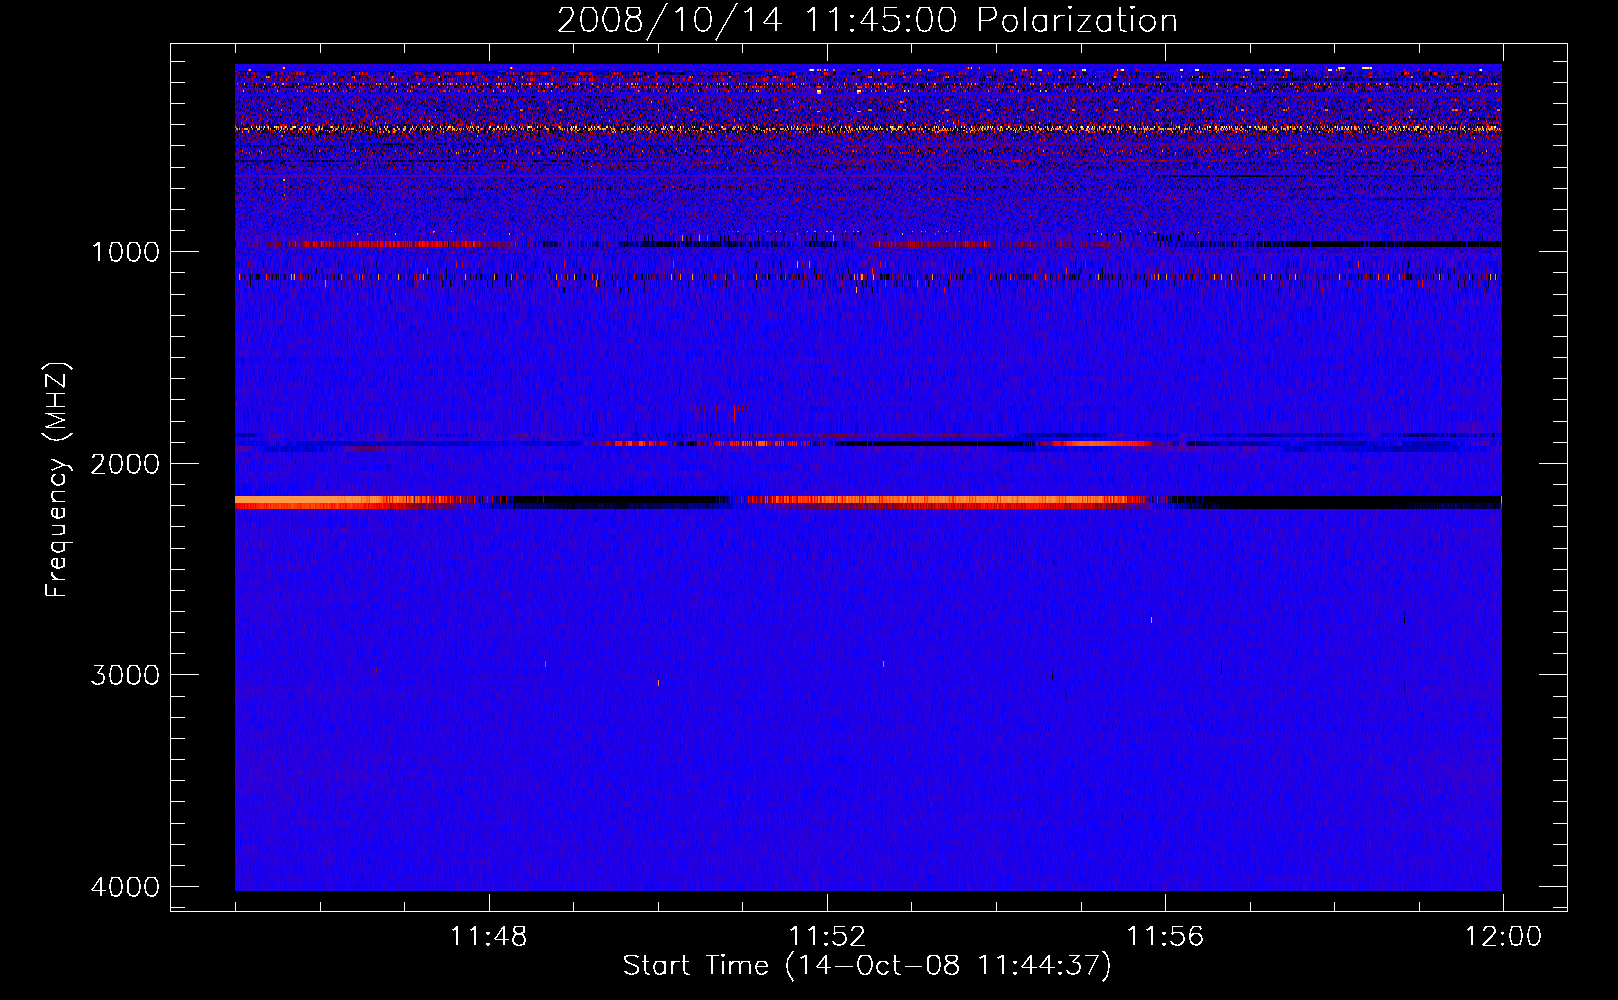
Task: Select the 1000 frequency tick label
Action: 125,252
